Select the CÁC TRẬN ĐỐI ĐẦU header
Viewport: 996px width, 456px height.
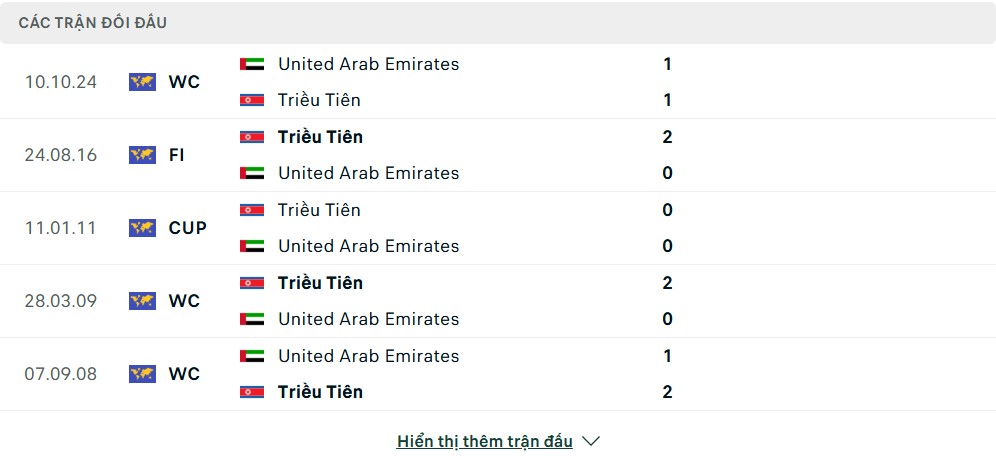point(93,23)
